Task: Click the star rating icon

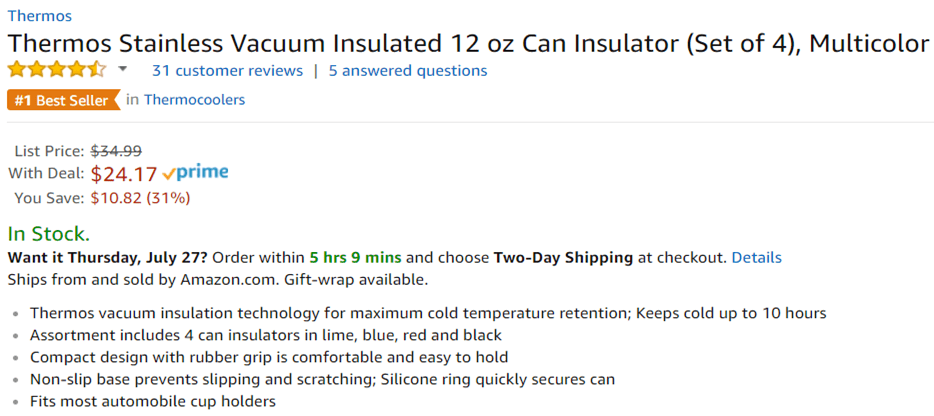Action: (57, 70)
